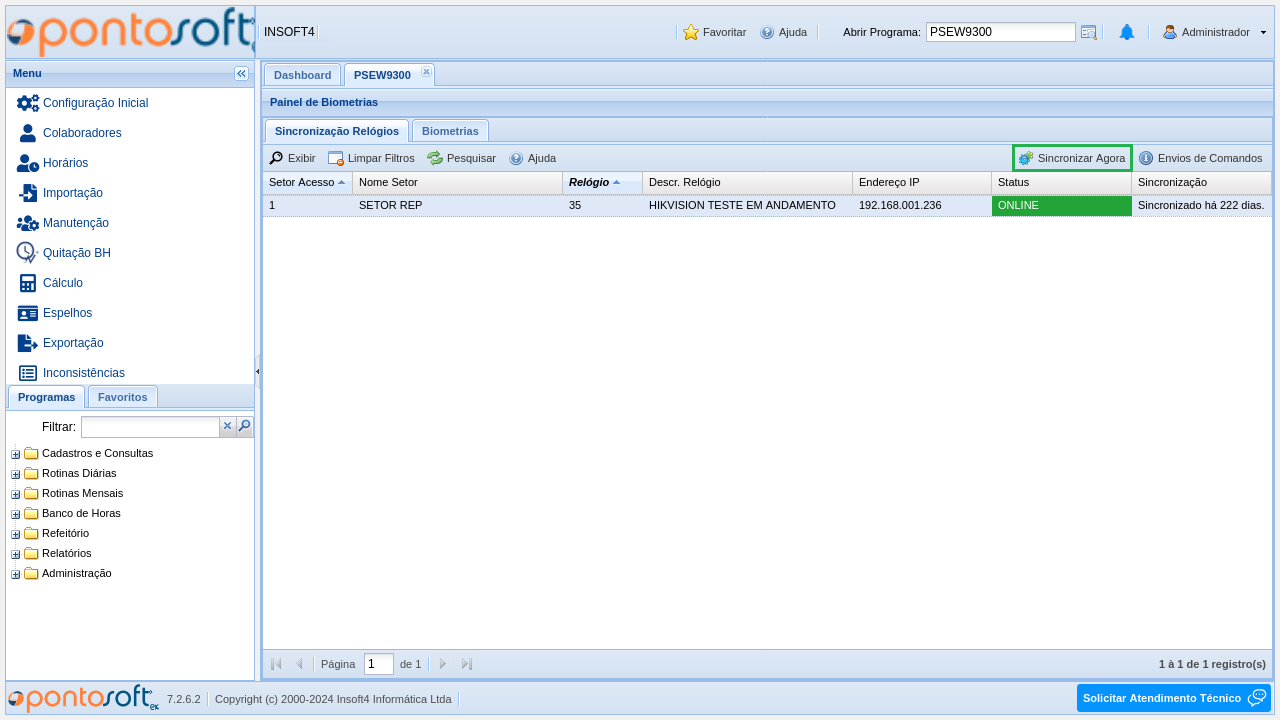Switch to the Favoritos tab
The height and width of the screenshot is (720, 1280).
pos(122,397)
